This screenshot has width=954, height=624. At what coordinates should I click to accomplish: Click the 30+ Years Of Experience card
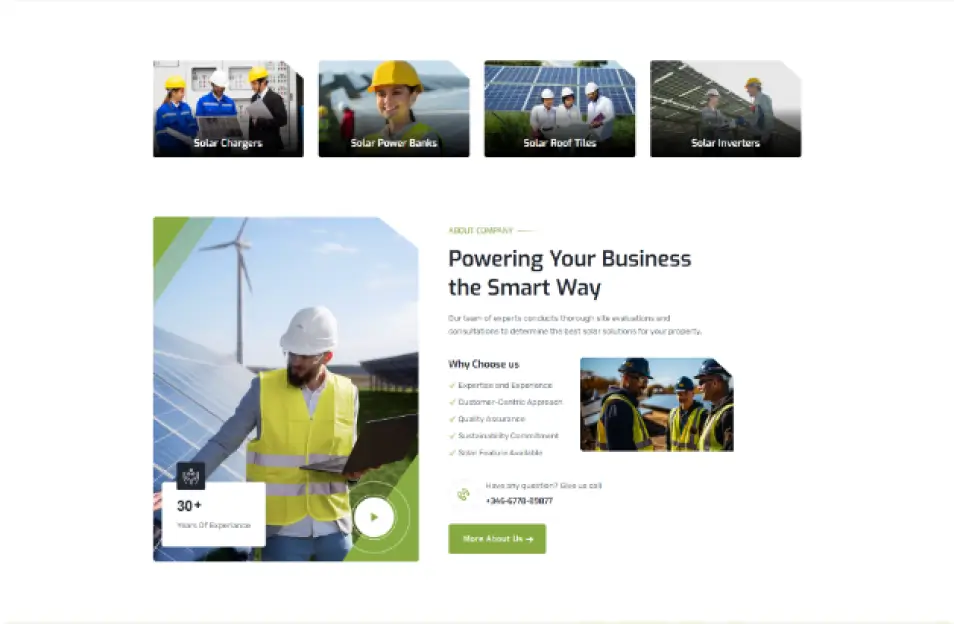point(214,514)
